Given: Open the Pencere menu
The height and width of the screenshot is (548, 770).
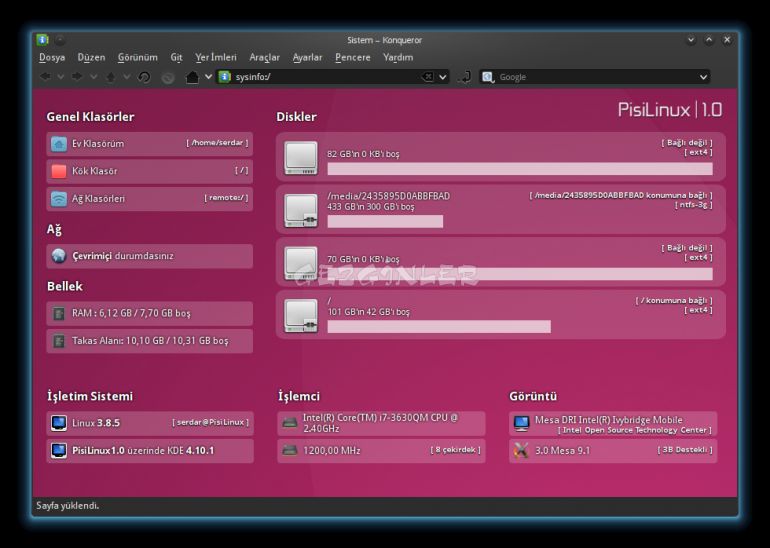Looking at the screenshot, I should click(x=353, y=57).
